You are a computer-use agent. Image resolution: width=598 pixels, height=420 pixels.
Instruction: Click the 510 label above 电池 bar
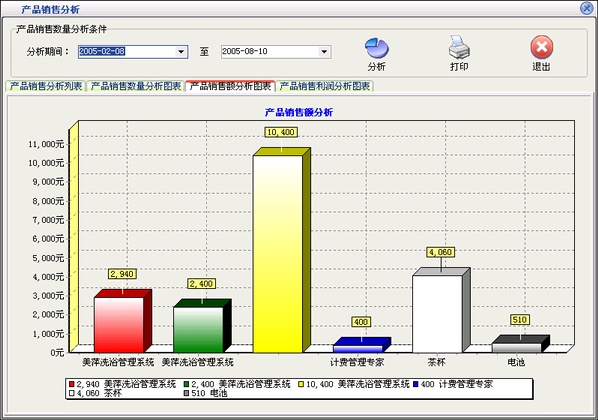[519, 320]
